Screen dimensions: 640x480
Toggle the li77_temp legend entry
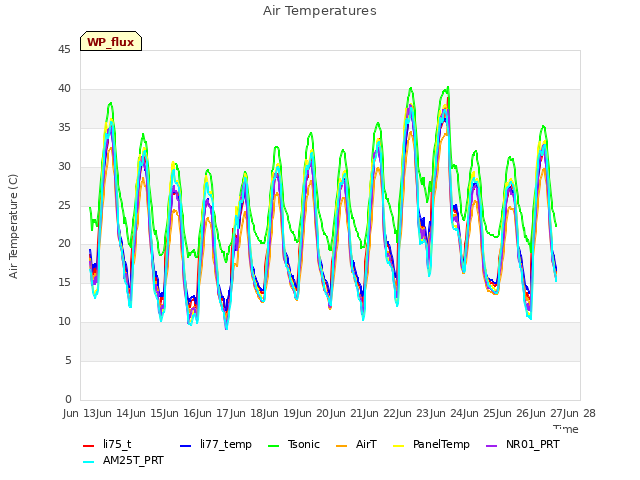(216, 444)
